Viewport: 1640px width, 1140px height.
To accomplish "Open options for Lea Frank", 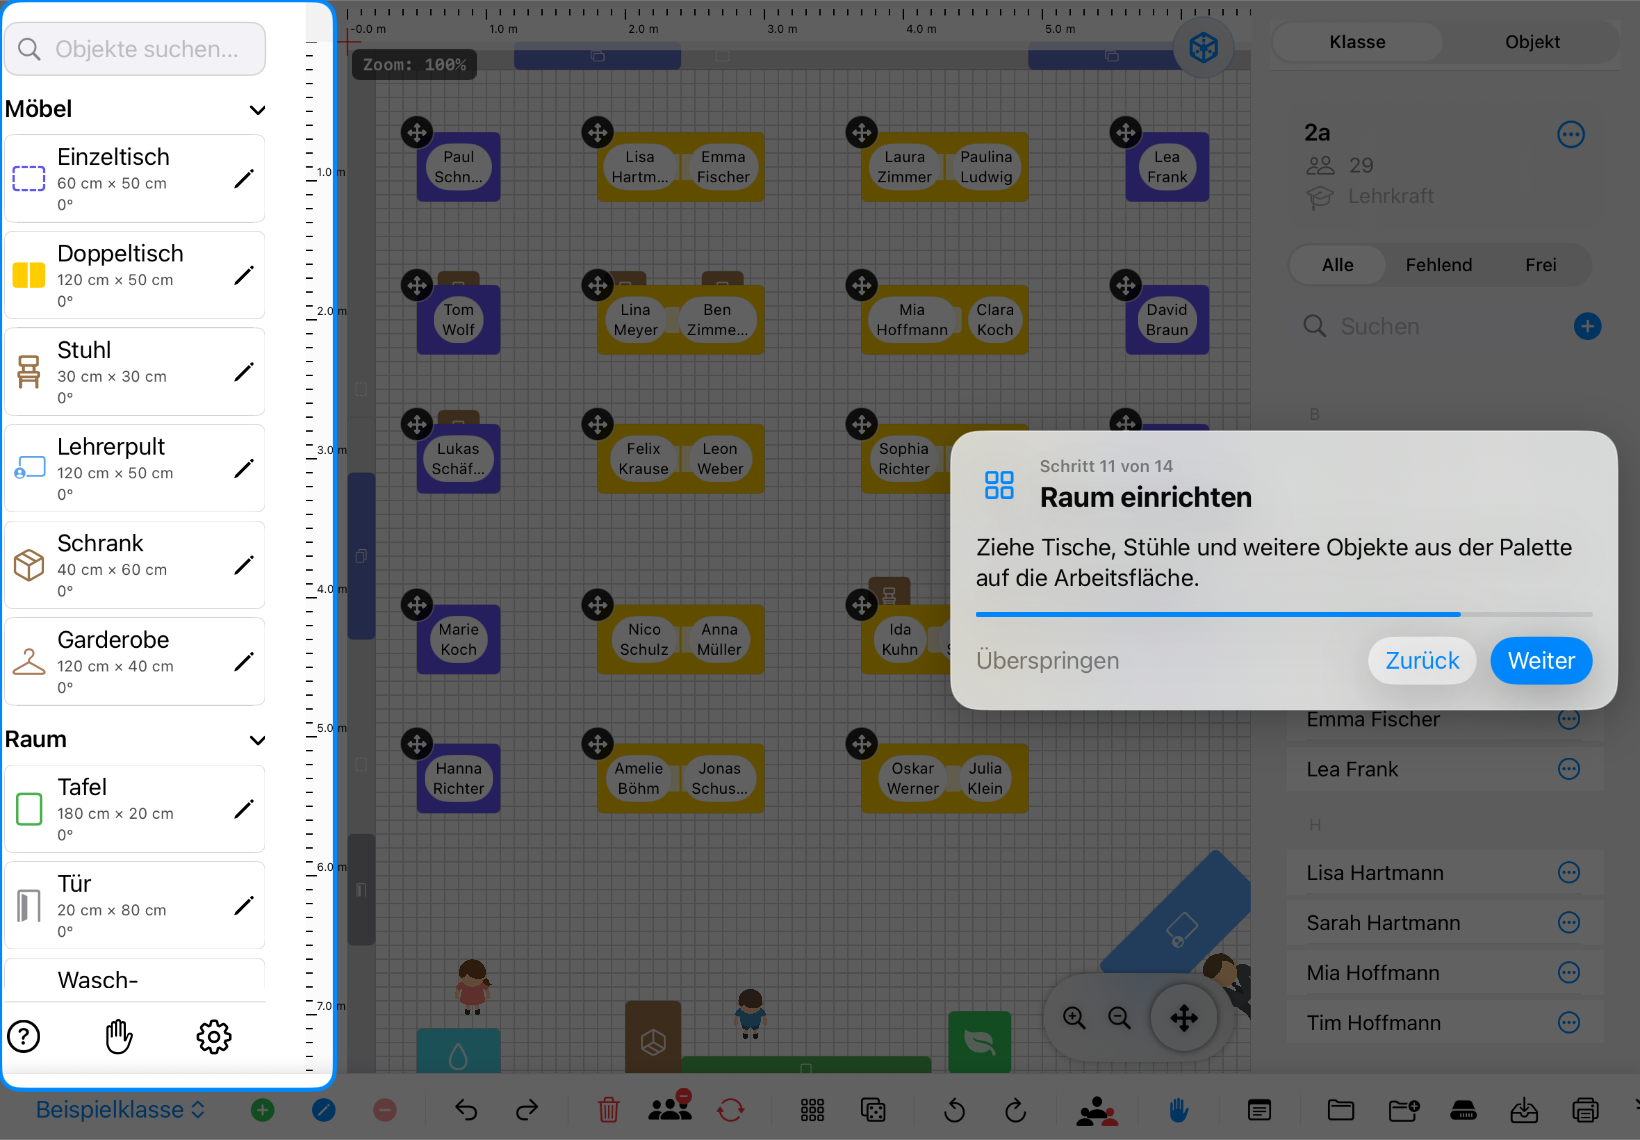I will tap(1569, 769).
